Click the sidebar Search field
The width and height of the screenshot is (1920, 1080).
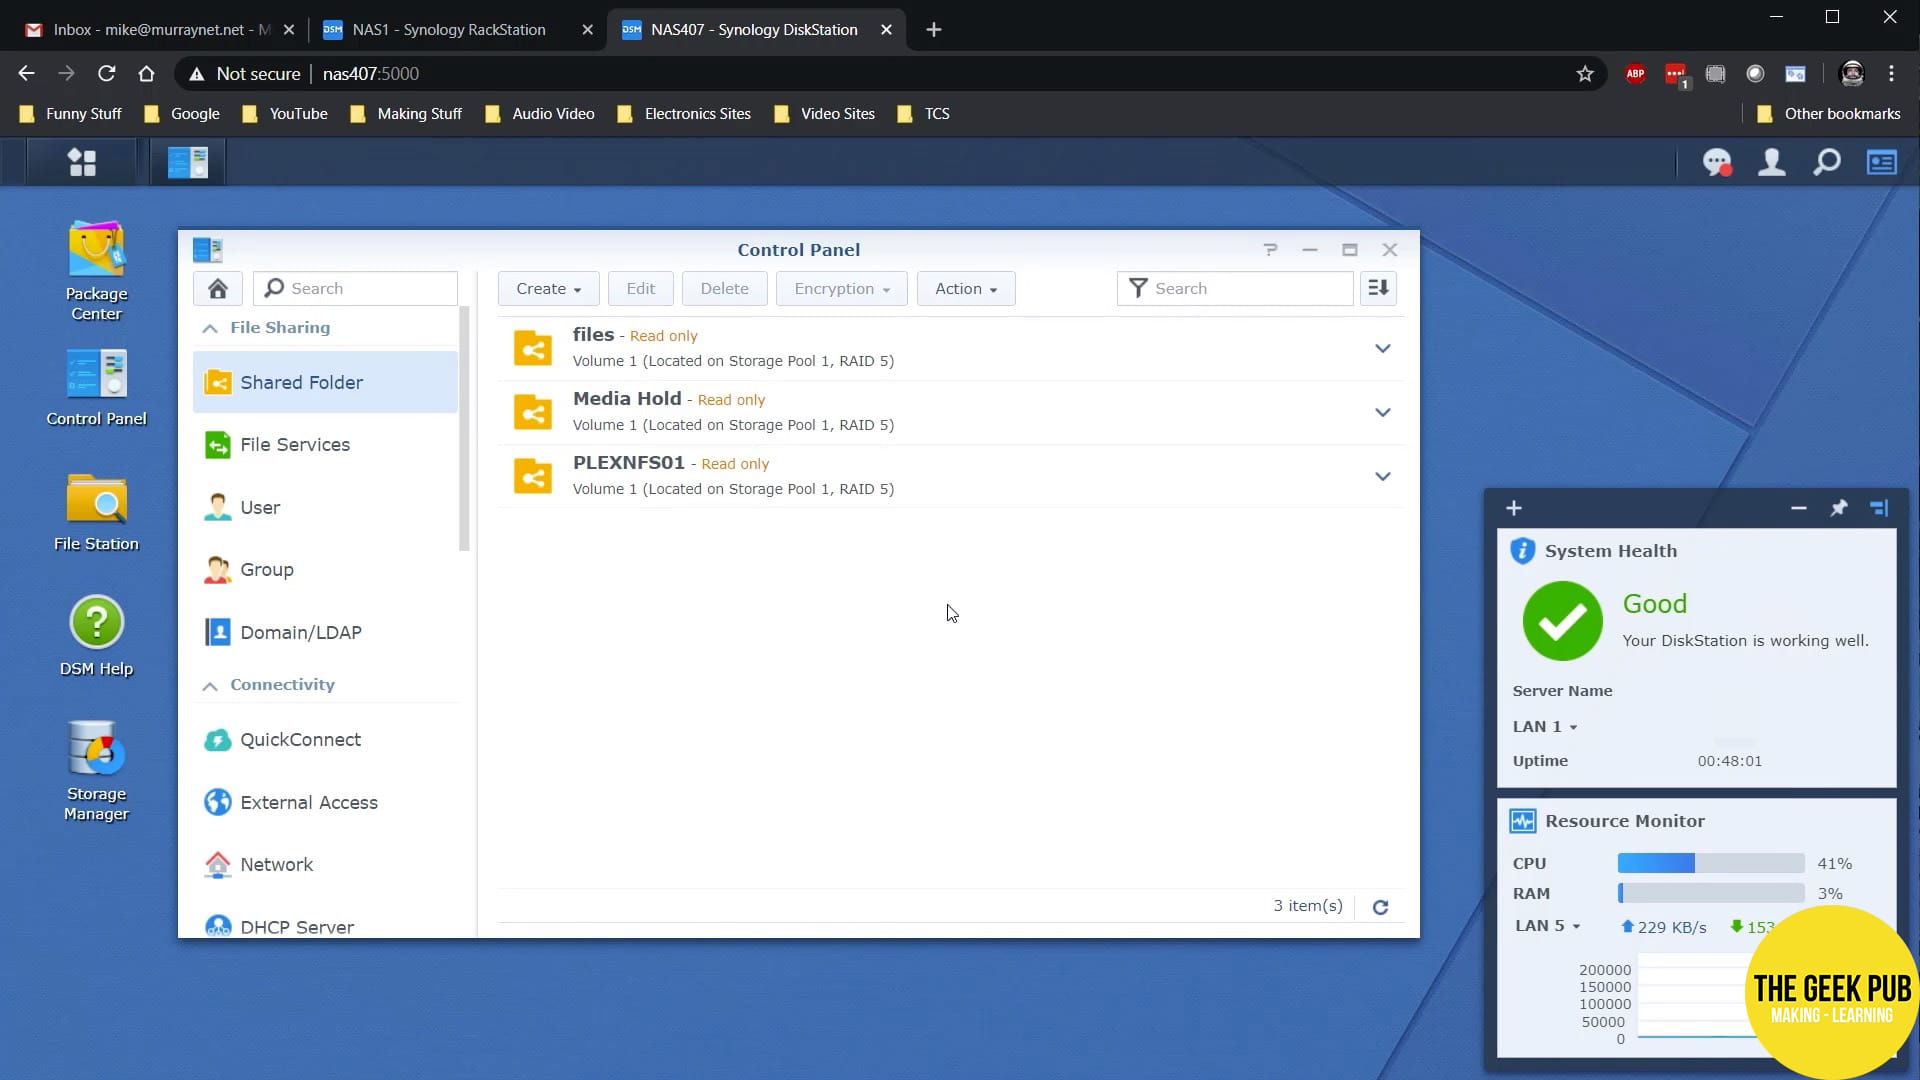356,289
